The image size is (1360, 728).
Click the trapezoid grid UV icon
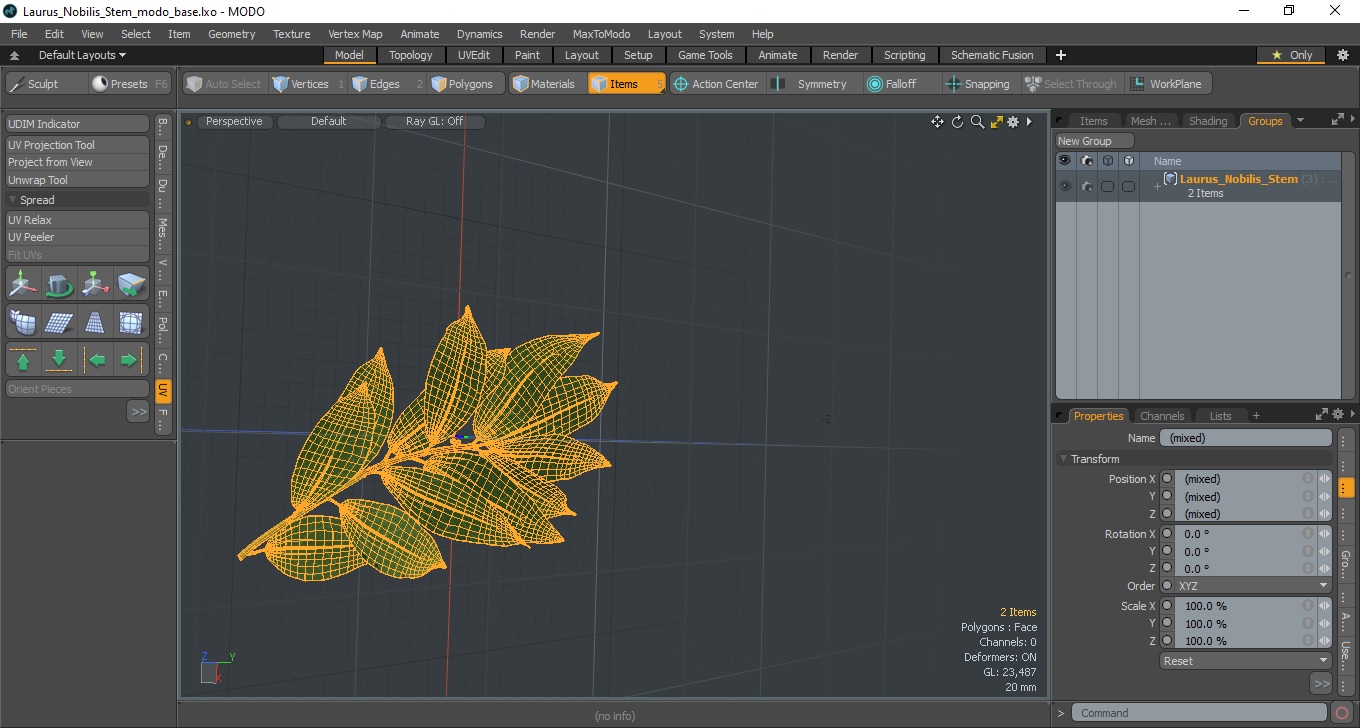tap(95, 322)
